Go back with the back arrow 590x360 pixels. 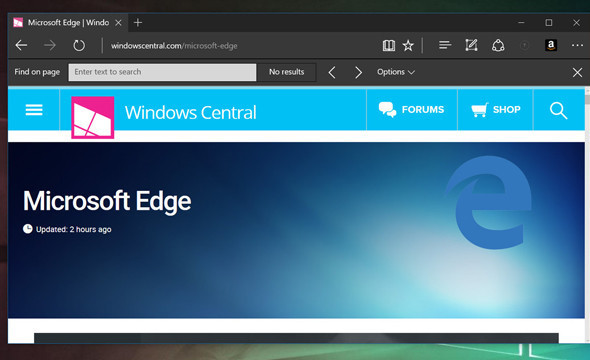pyautogui.click(x=21, y=46)
